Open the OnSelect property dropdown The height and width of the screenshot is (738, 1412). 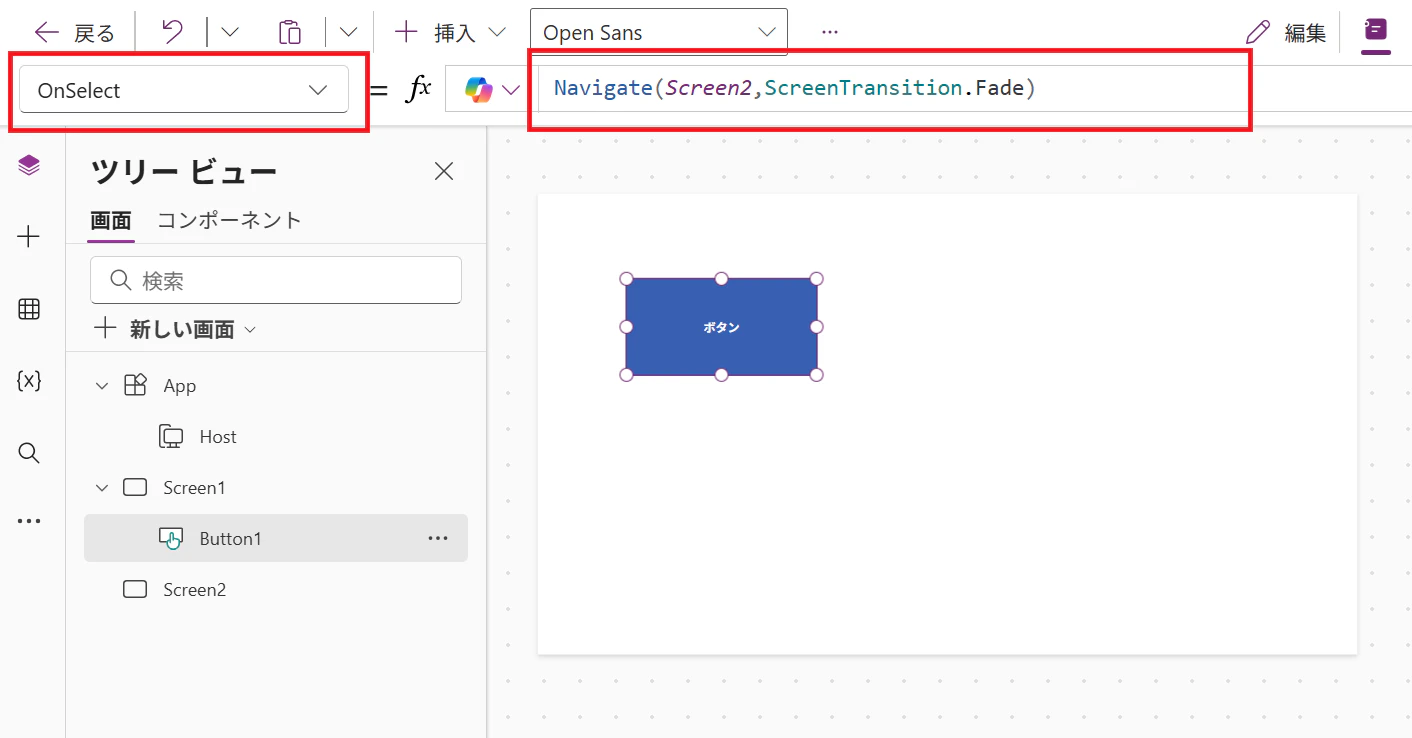click(184, 90)
